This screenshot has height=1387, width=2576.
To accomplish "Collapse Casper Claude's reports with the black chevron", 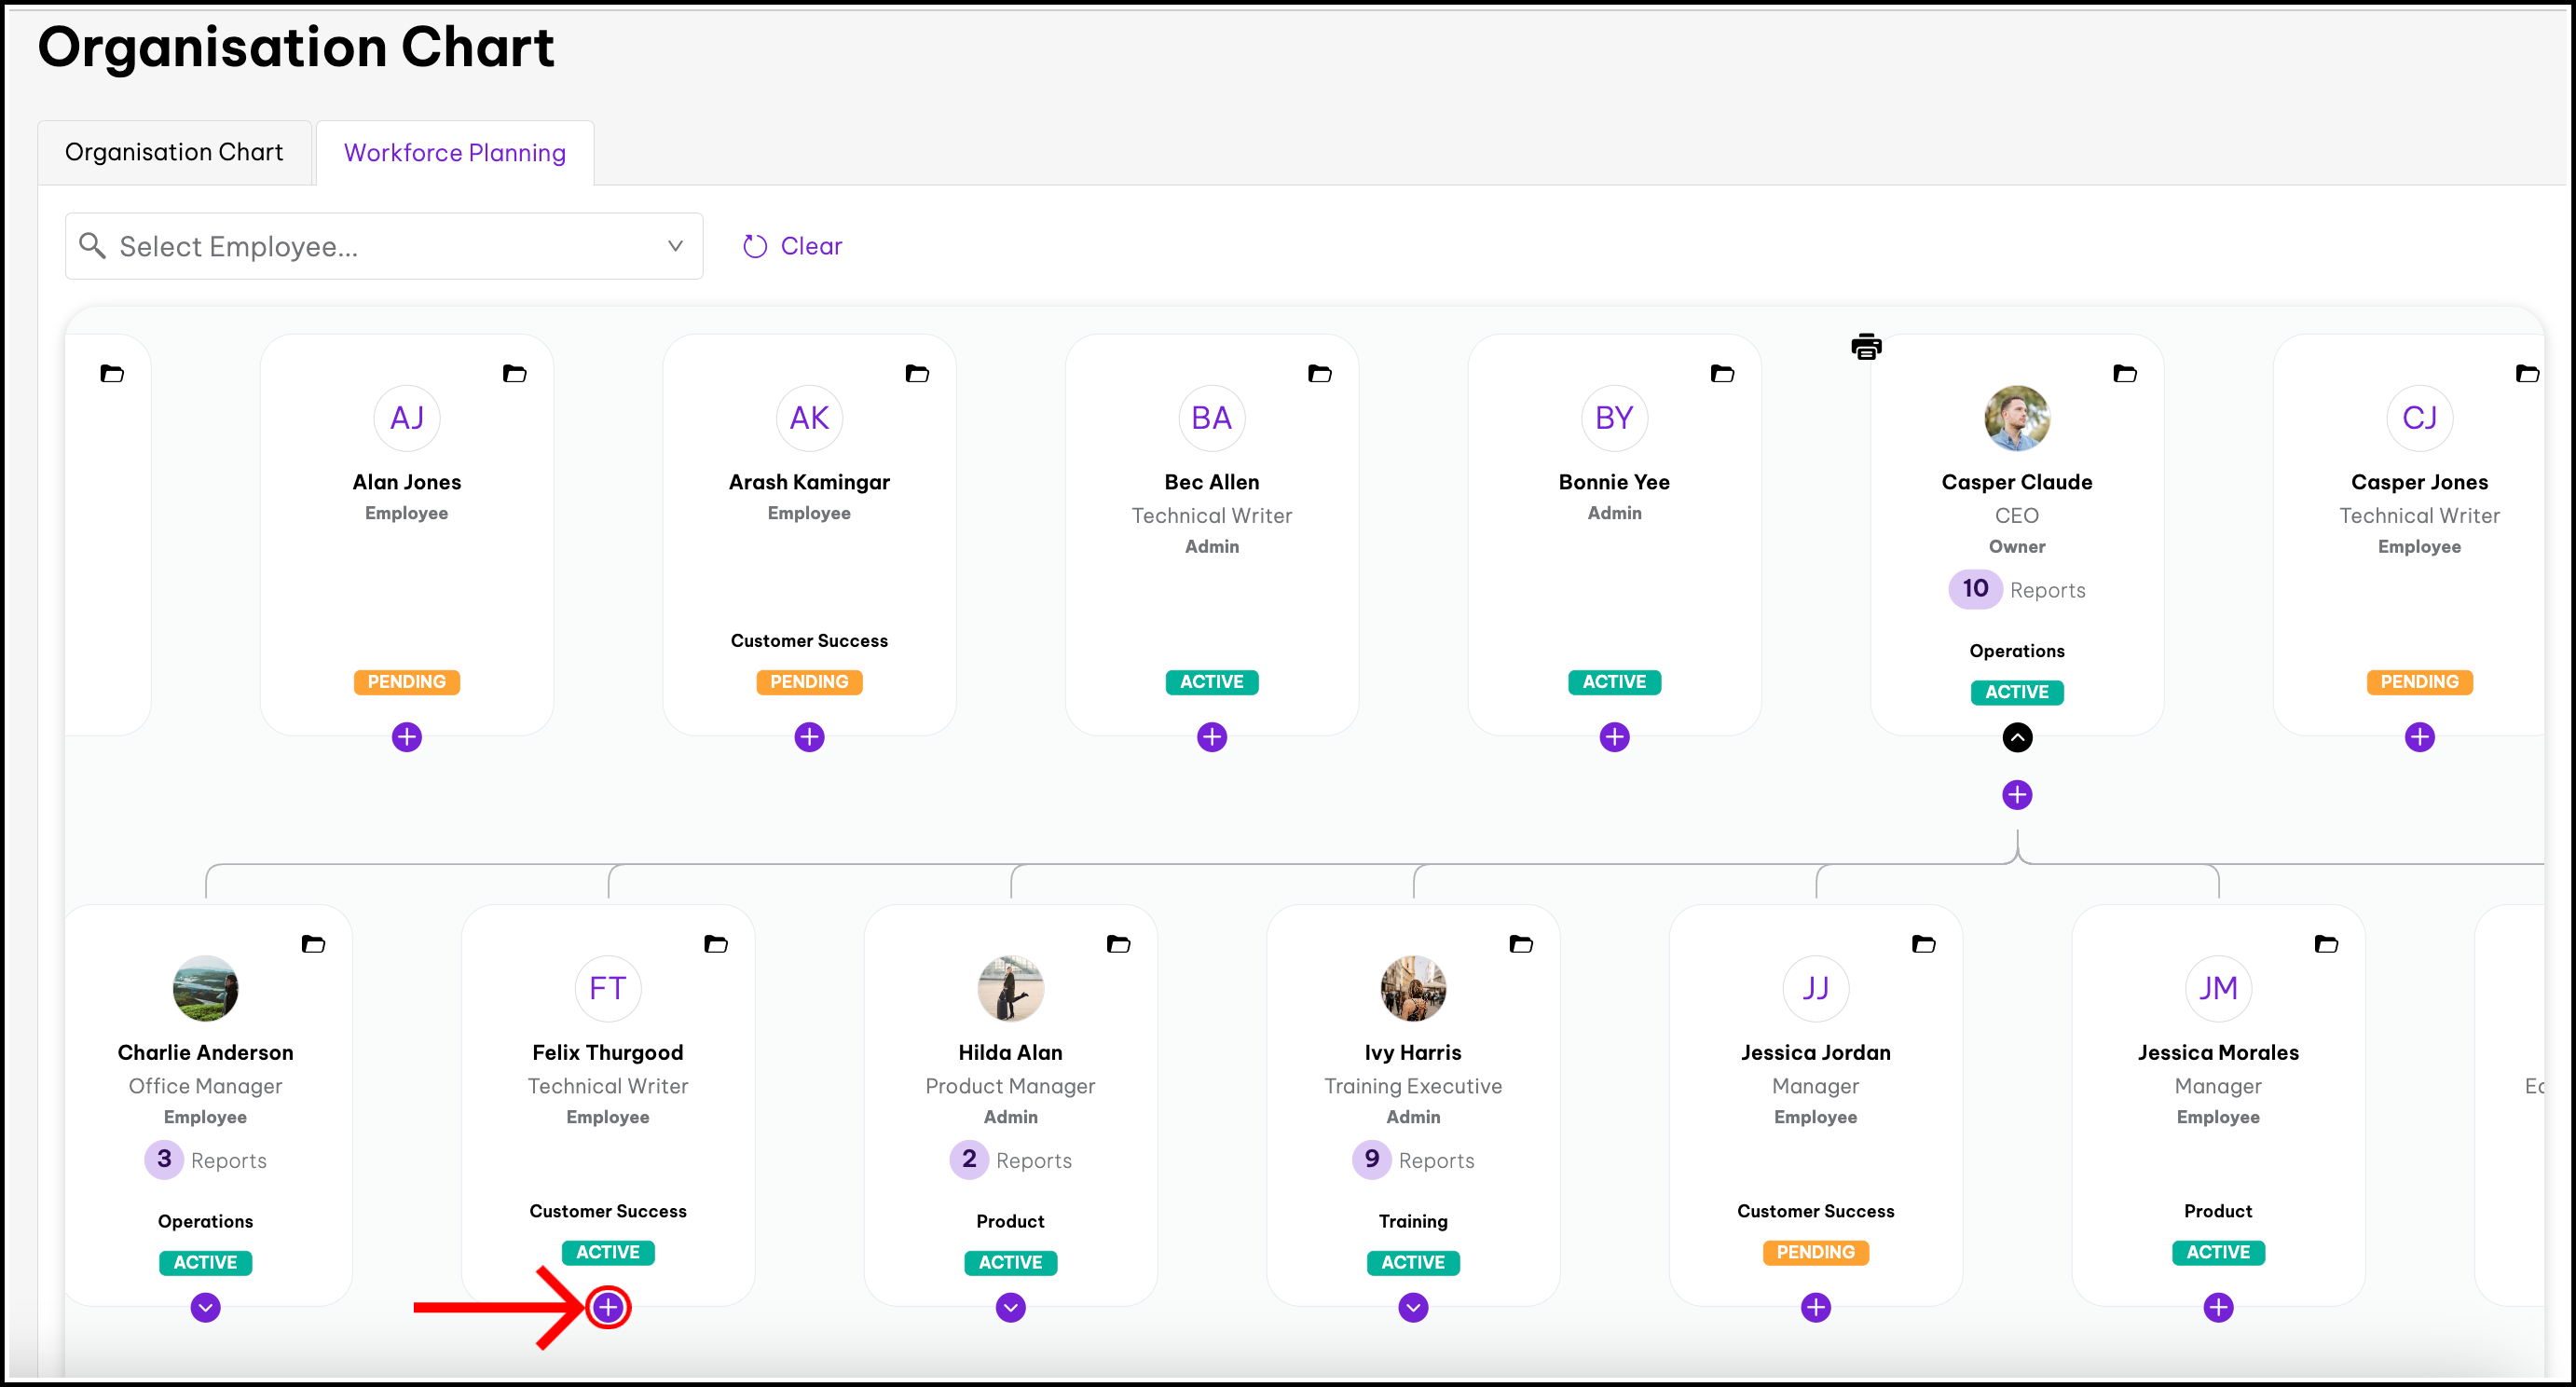I will (2016, 737).
